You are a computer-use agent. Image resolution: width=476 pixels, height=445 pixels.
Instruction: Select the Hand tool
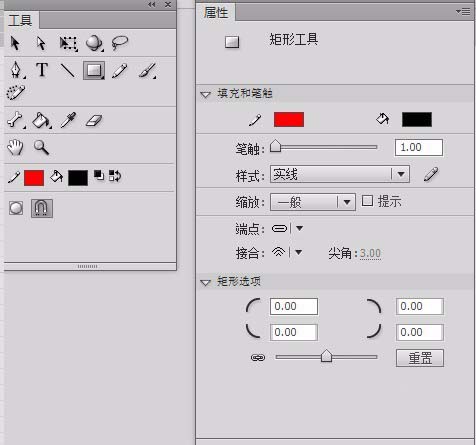[15, 147]
